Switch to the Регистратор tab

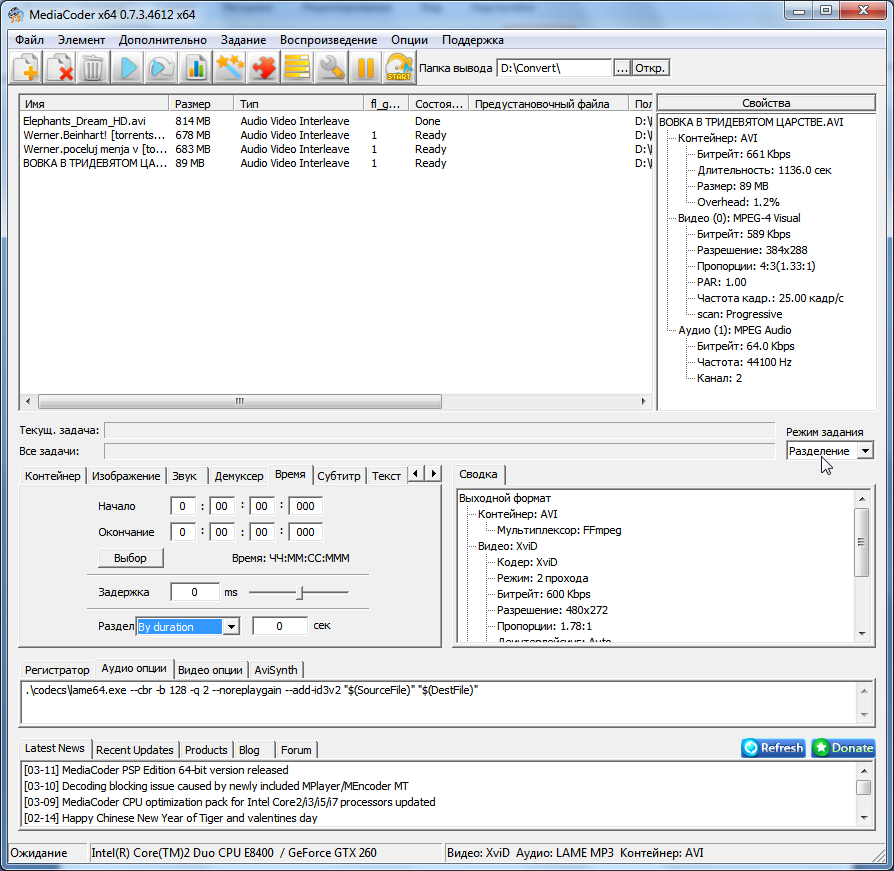[57, 670]
